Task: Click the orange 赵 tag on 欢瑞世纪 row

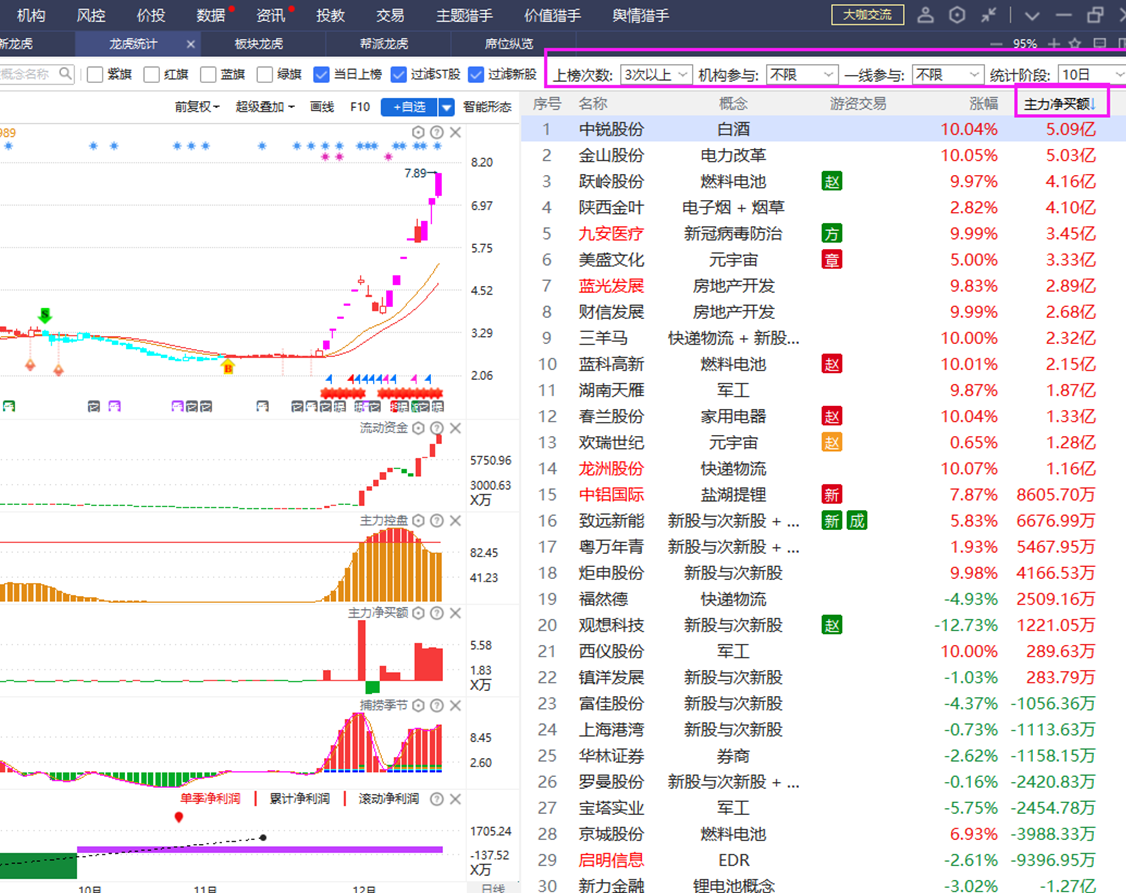Action: pos(832,442)
